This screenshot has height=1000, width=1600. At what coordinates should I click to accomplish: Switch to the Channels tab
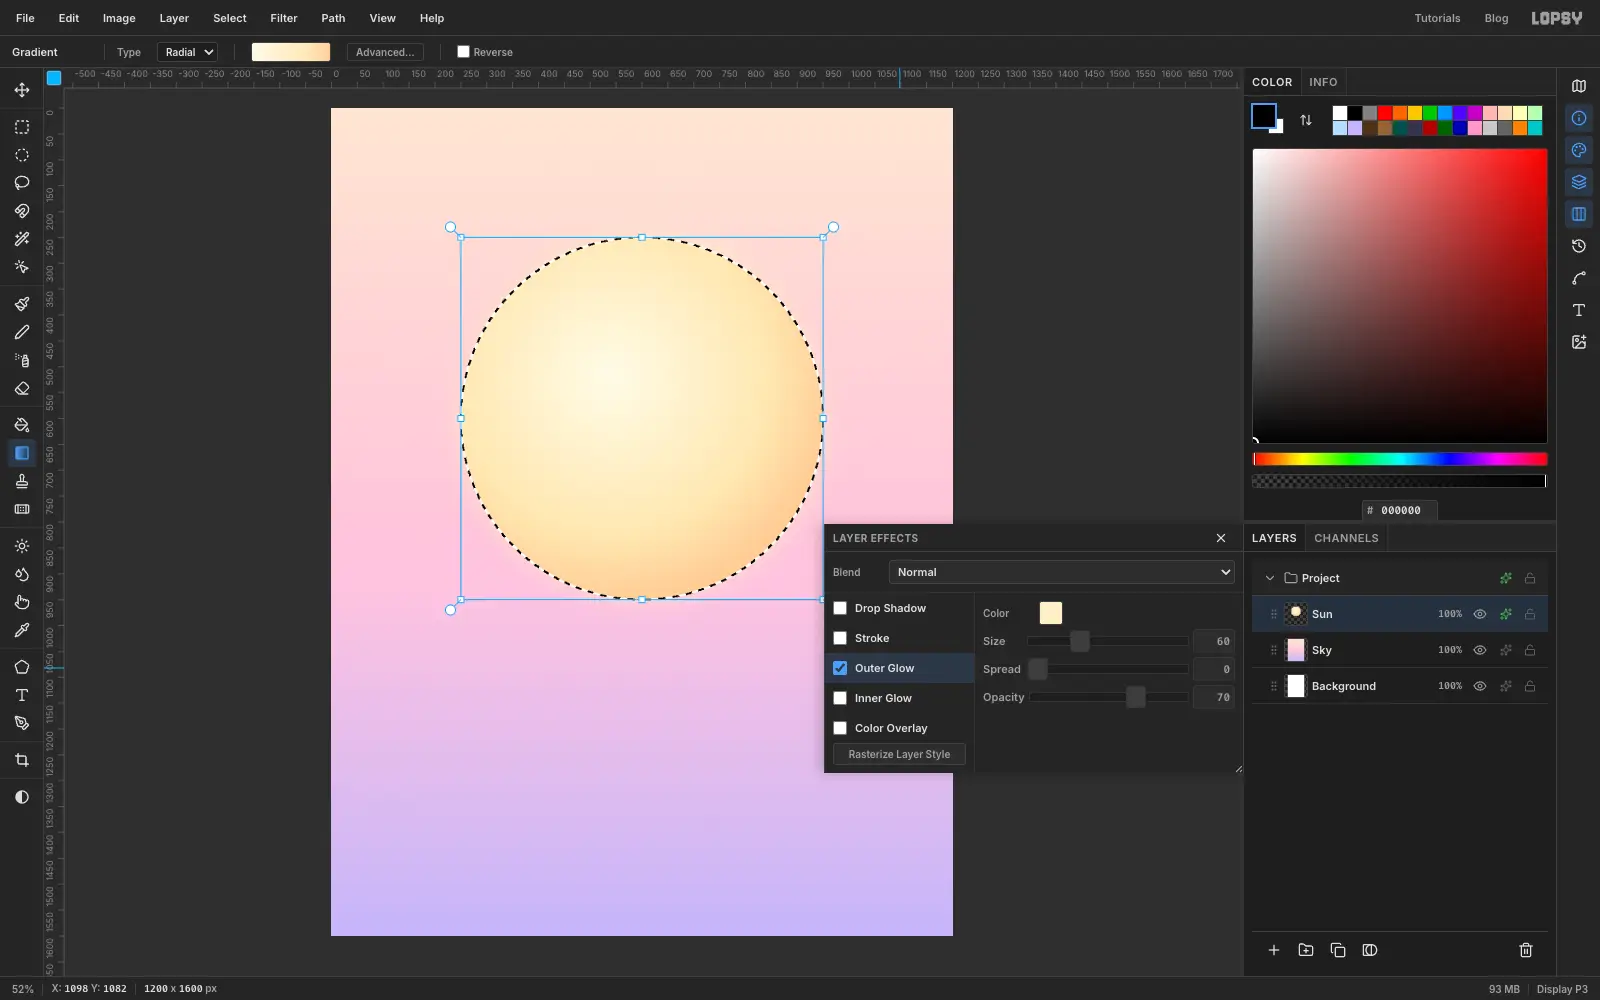[x=1346, y=538]
